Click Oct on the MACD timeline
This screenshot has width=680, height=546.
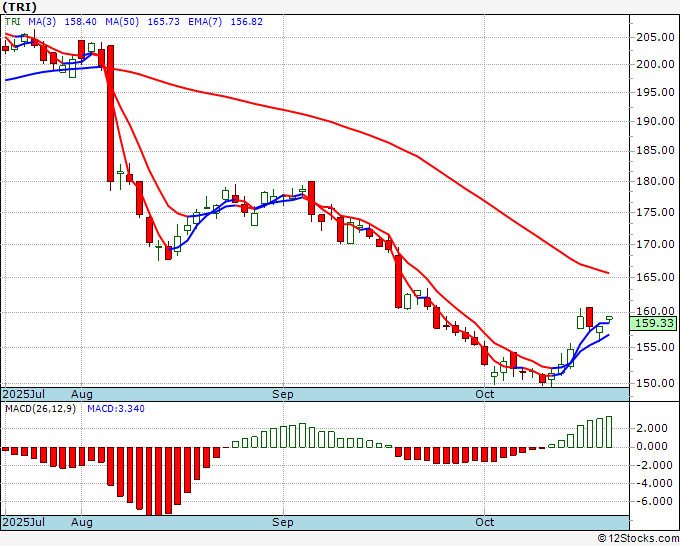tap(484, 522)
